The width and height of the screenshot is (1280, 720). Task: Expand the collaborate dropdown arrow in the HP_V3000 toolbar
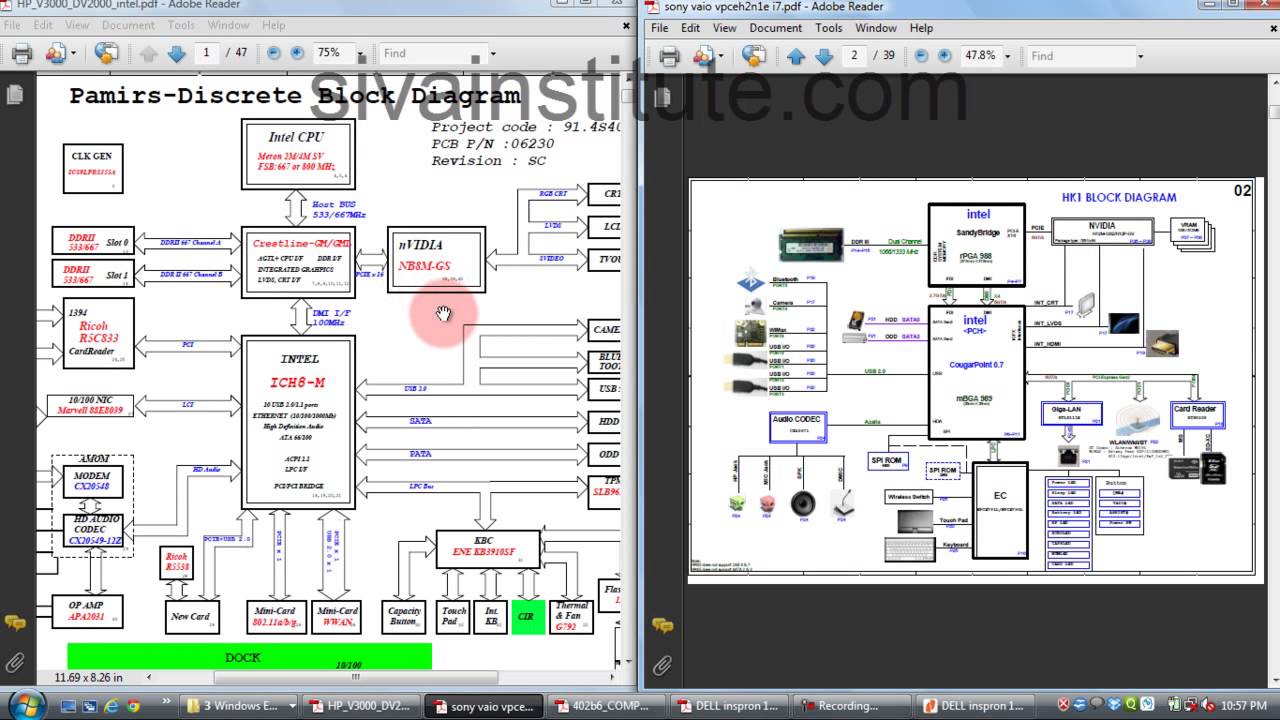75,53
